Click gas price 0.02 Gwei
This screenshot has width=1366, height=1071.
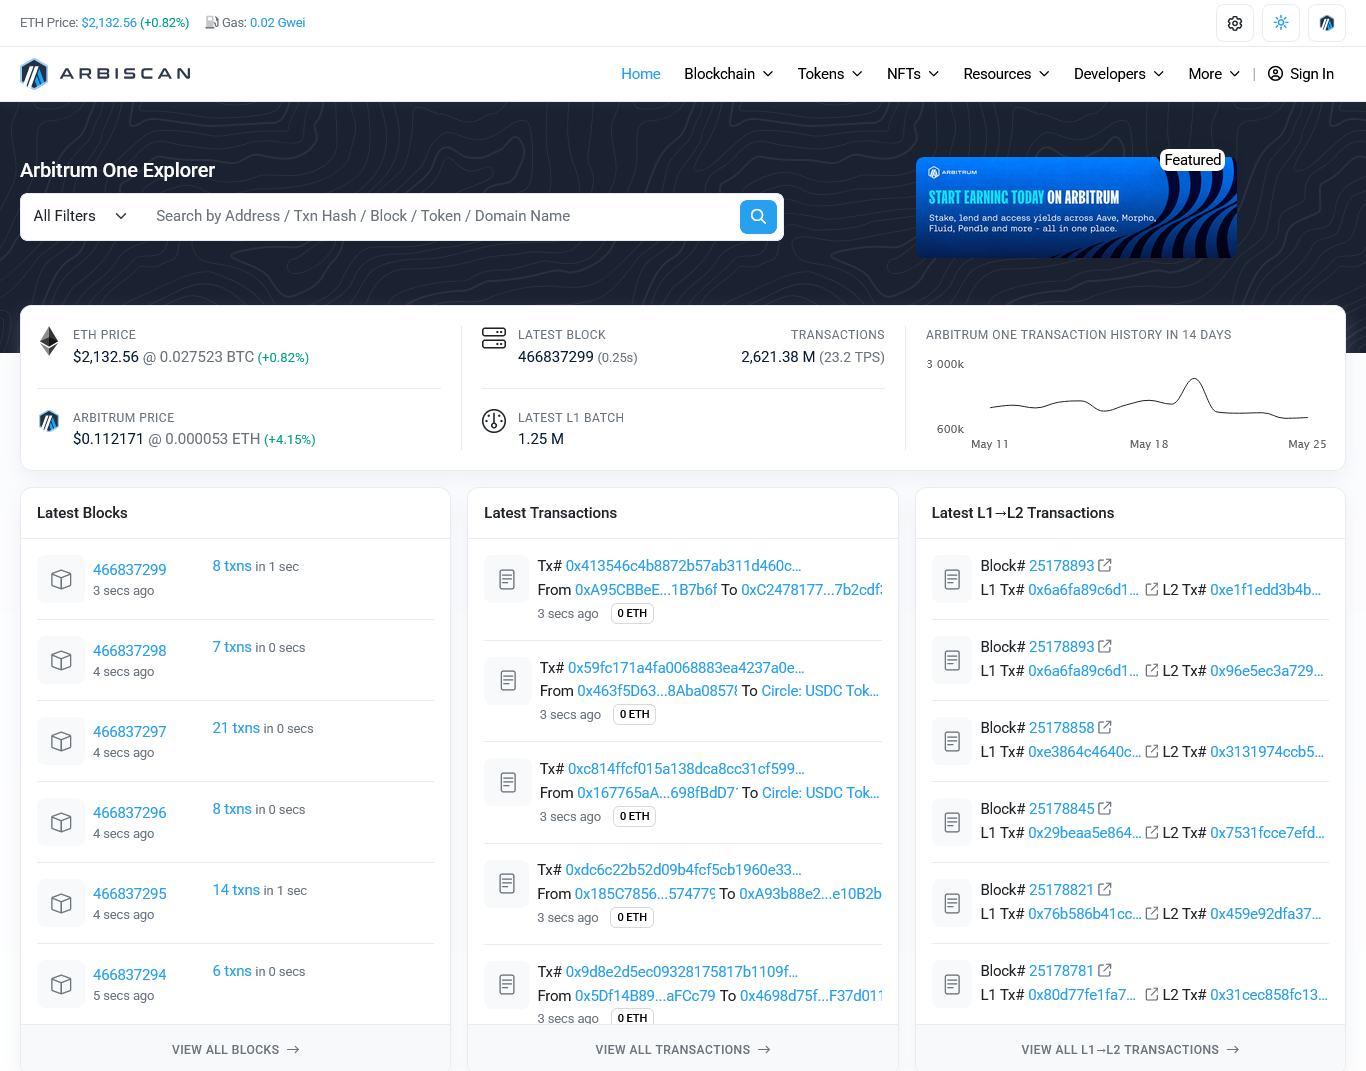pos(278,23)
